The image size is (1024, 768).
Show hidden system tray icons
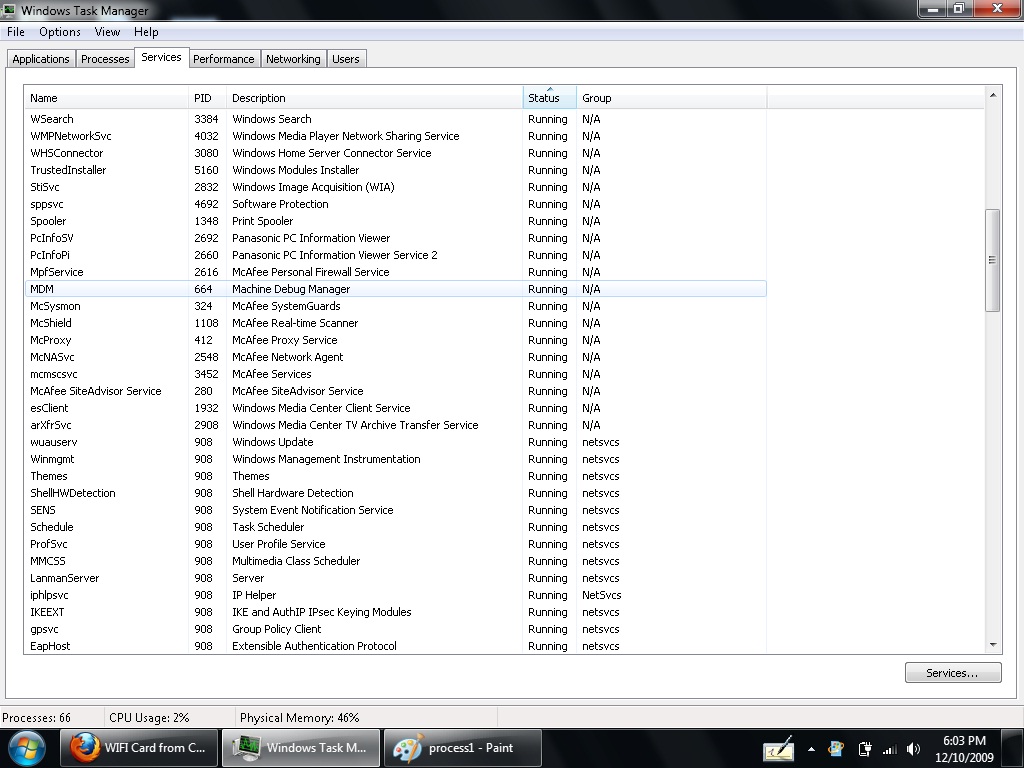point(811,749)
